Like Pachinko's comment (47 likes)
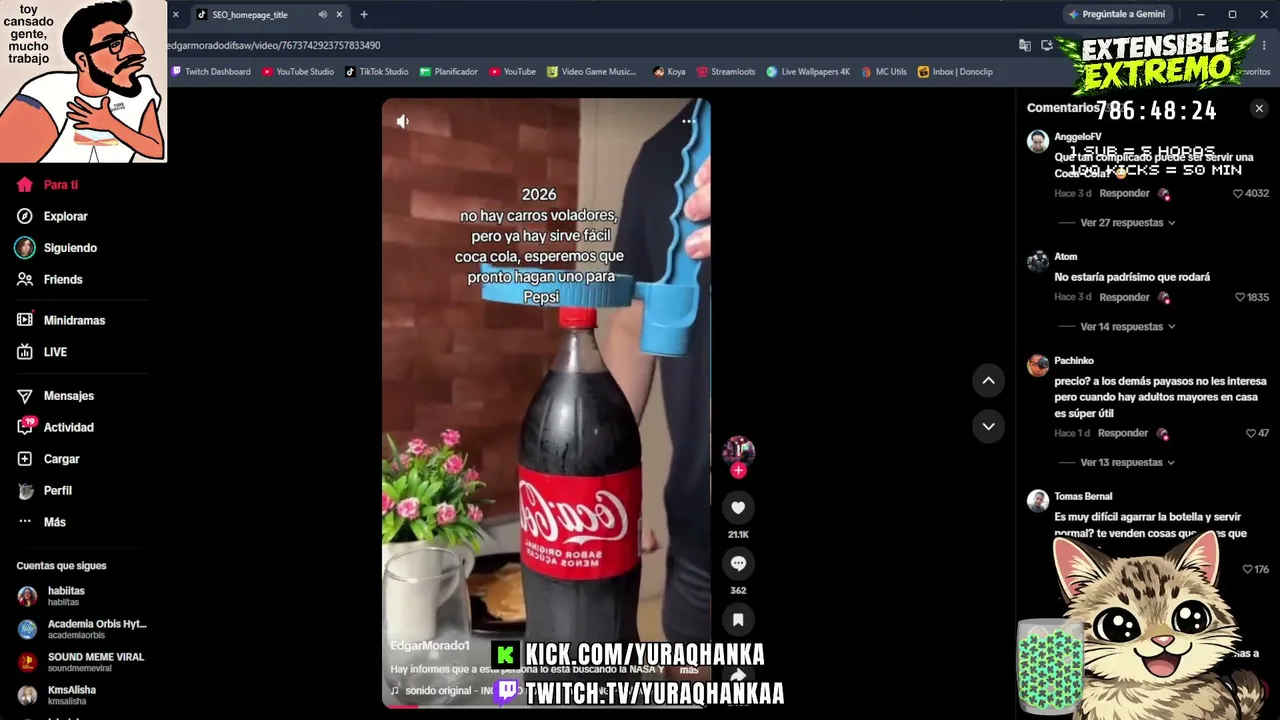Viewport: 1280px width, 720px height. (1250, 434)
